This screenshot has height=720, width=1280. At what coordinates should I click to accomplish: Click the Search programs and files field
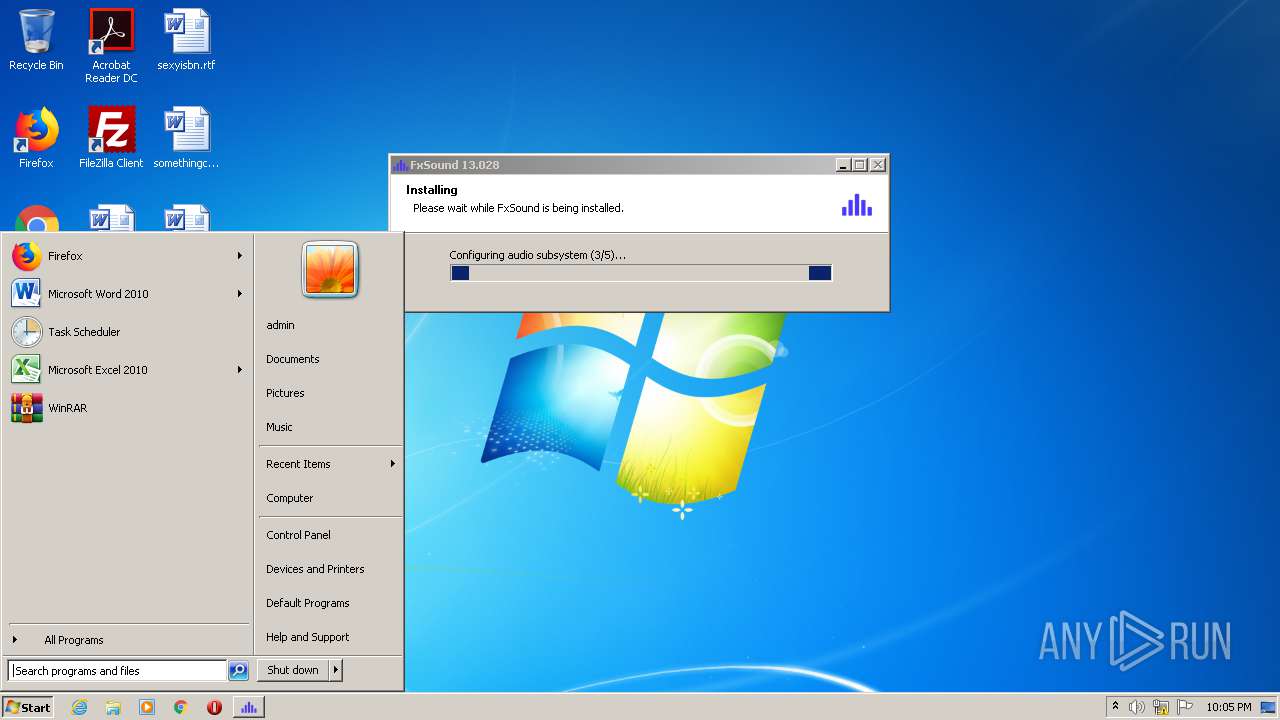(117, 671)
